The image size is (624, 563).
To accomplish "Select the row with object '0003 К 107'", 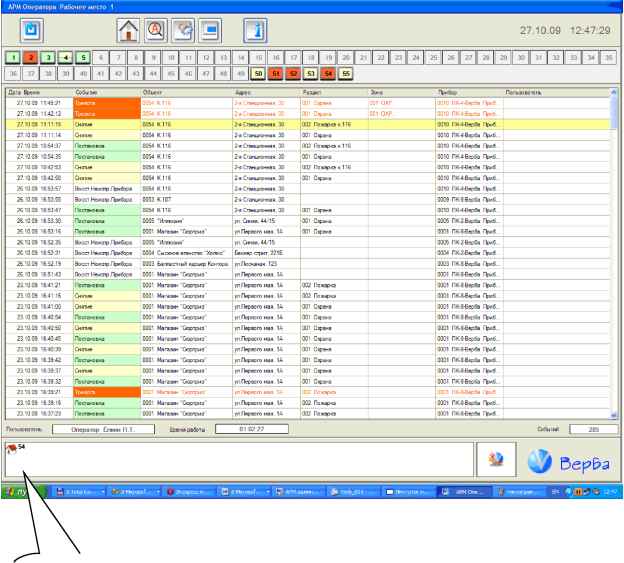I will pyautogui.click(x=307, y=199).
